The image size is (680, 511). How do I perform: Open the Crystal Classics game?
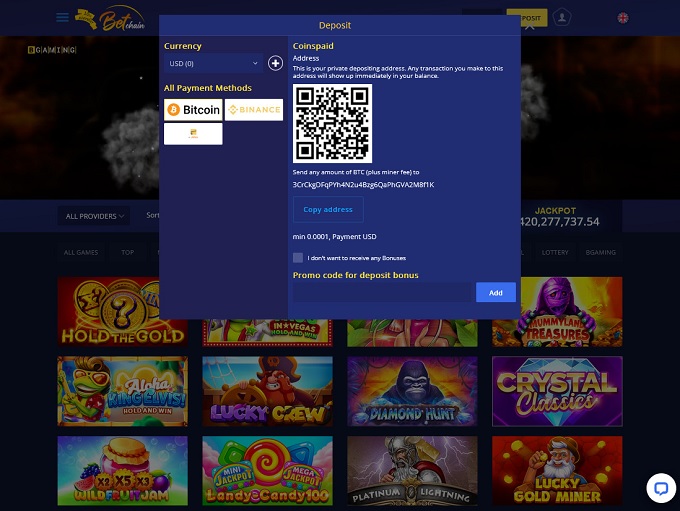(557, 391)
